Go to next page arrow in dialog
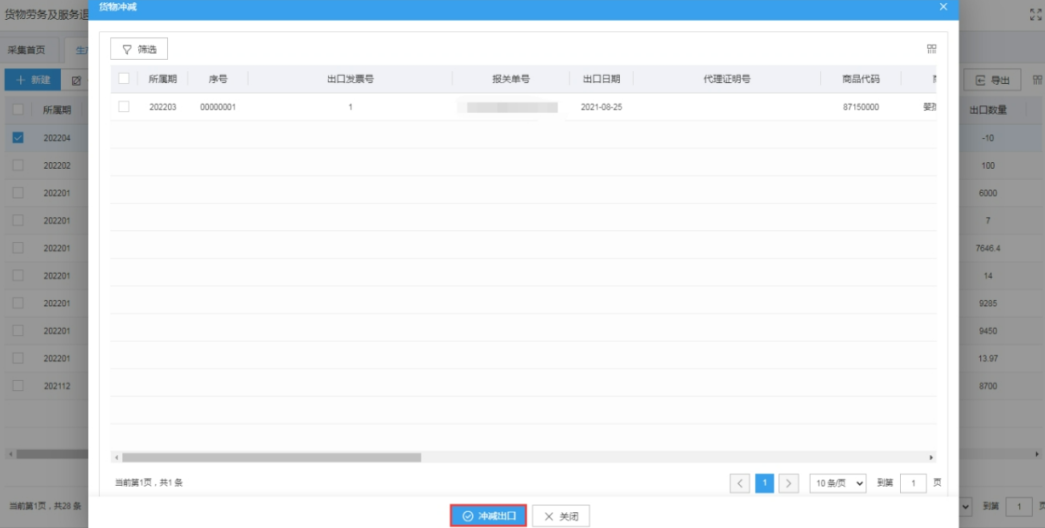This screenshot has height=528, width=1045. (788, 483)
